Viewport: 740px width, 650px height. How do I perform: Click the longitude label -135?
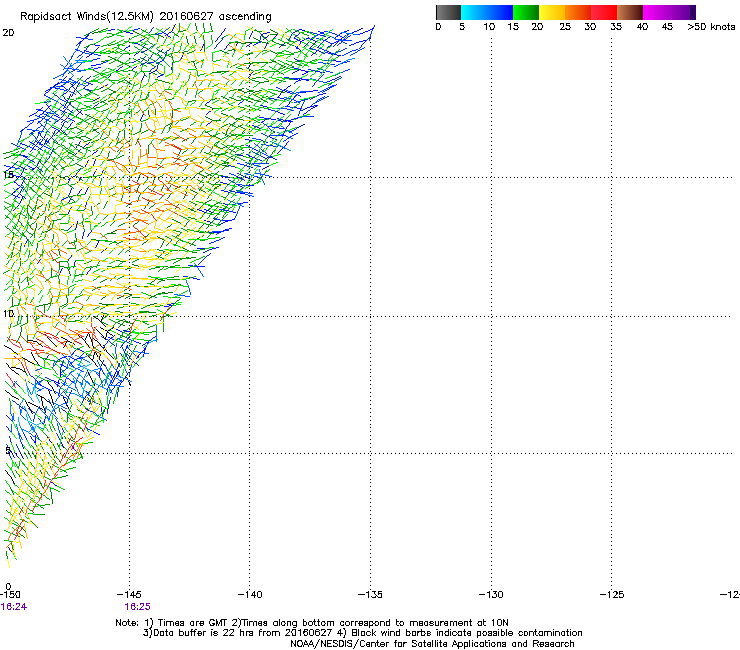[370, 594]
